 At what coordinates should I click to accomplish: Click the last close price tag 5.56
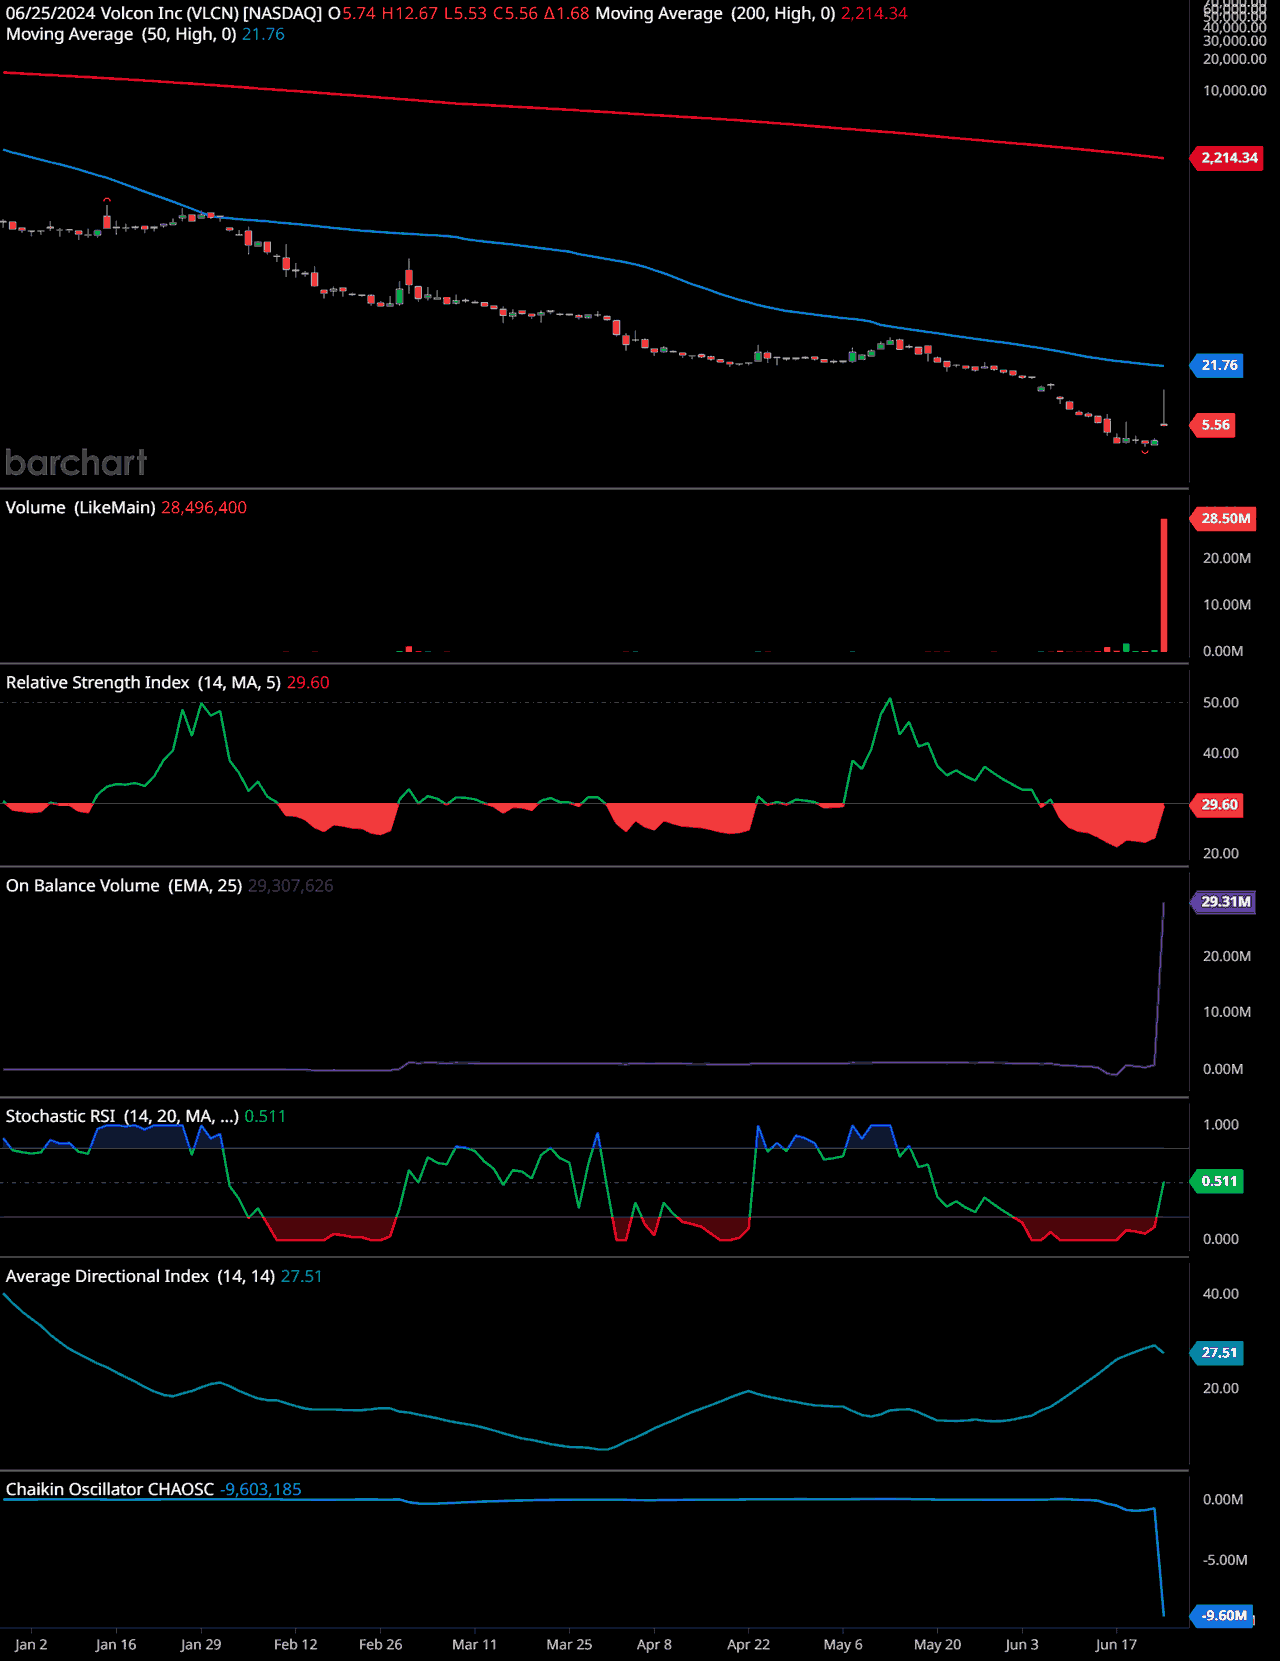coord(1215,425)
